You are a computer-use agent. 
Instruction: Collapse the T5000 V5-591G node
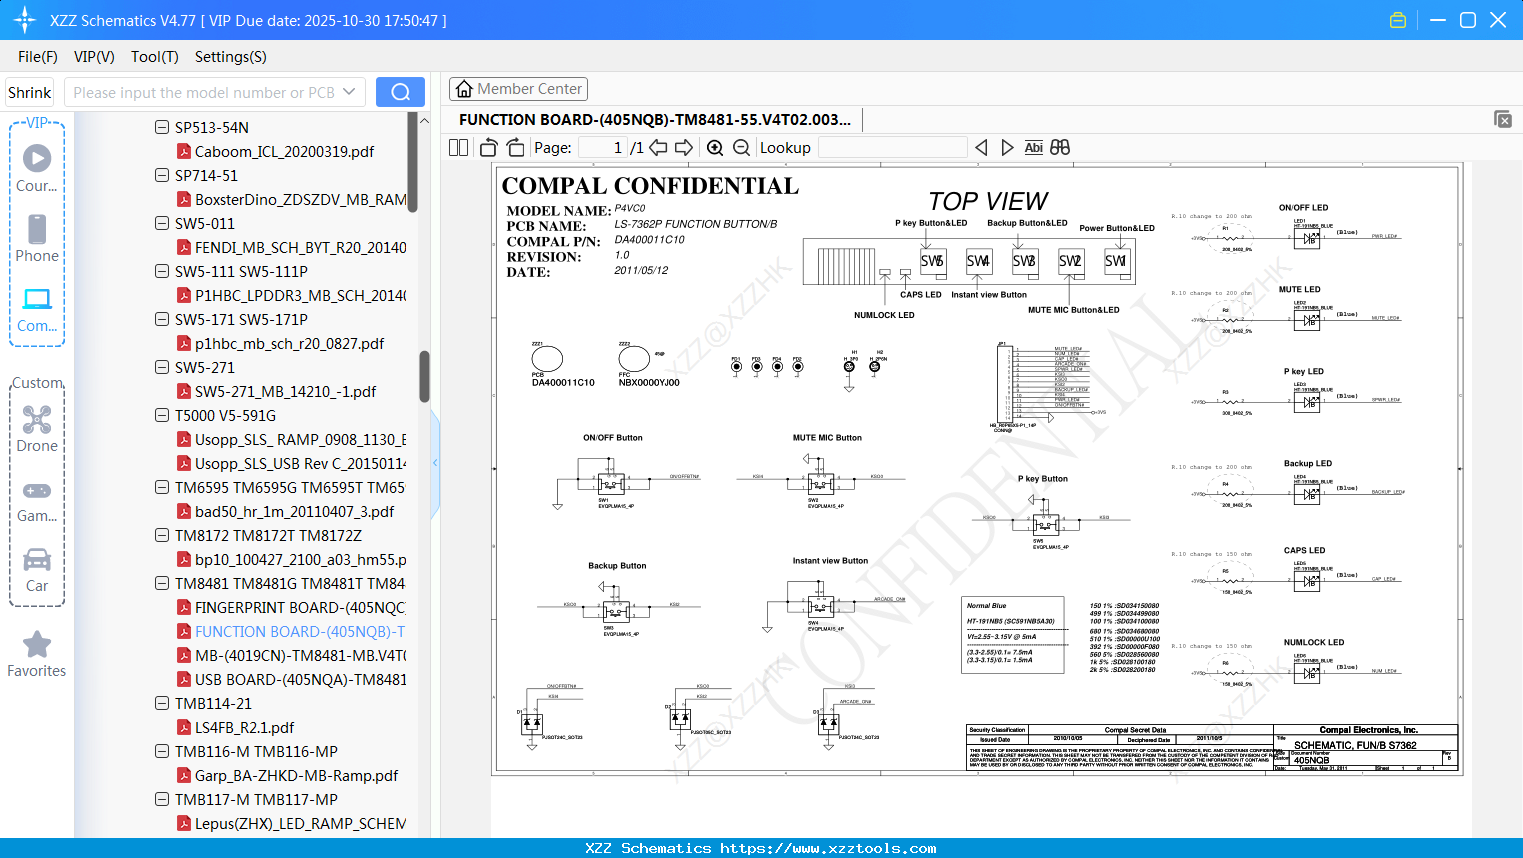point(162,415)
